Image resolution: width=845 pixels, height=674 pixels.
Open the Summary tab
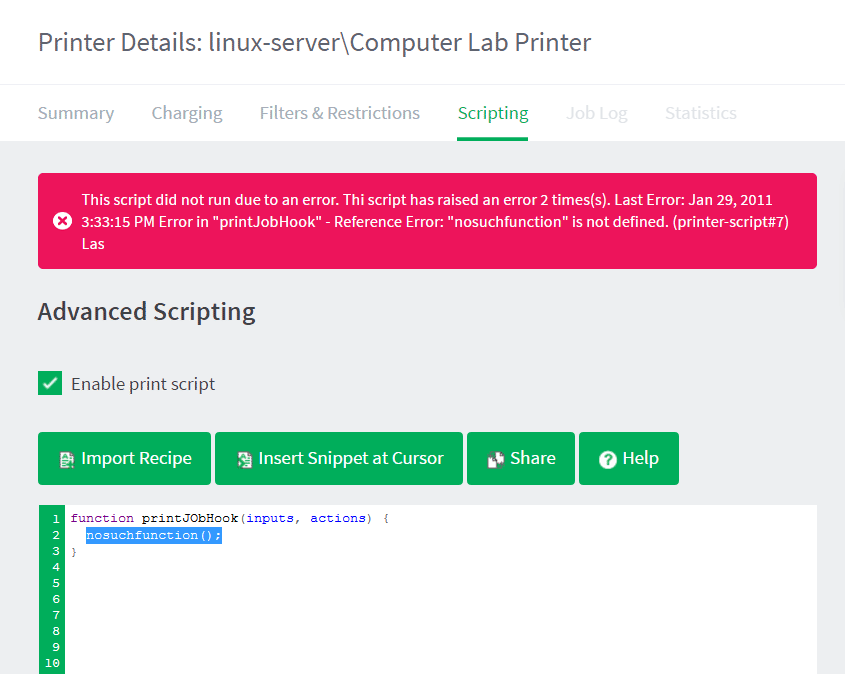coord(76,113)
